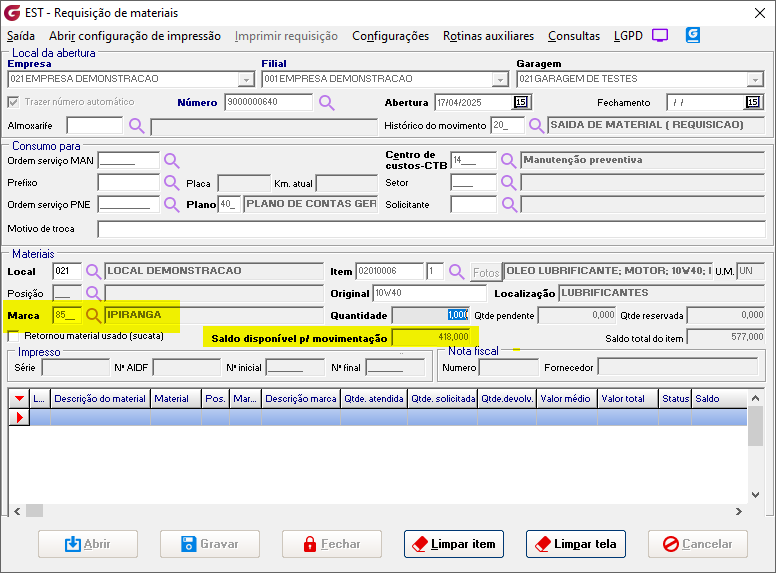Open the Rotinas auxiliares menu

488,36
